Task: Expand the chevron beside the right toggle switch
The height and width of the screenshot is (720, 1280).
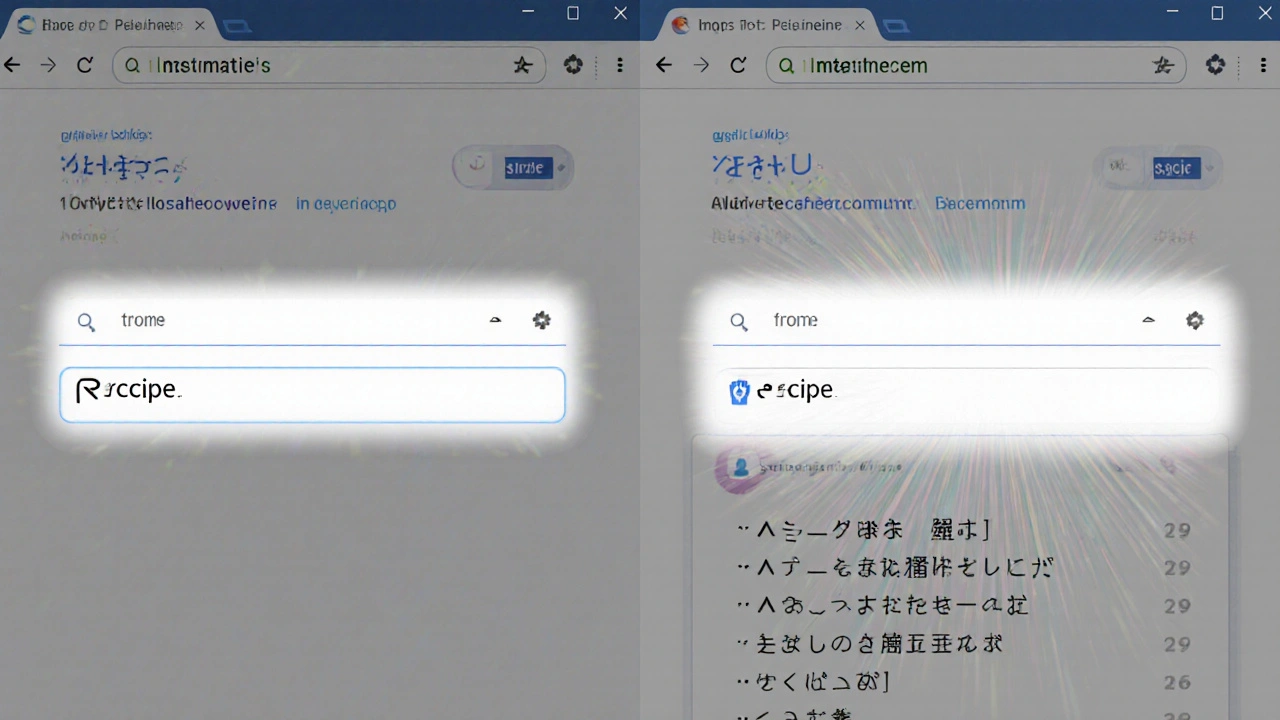Action: click(1207, 168)
